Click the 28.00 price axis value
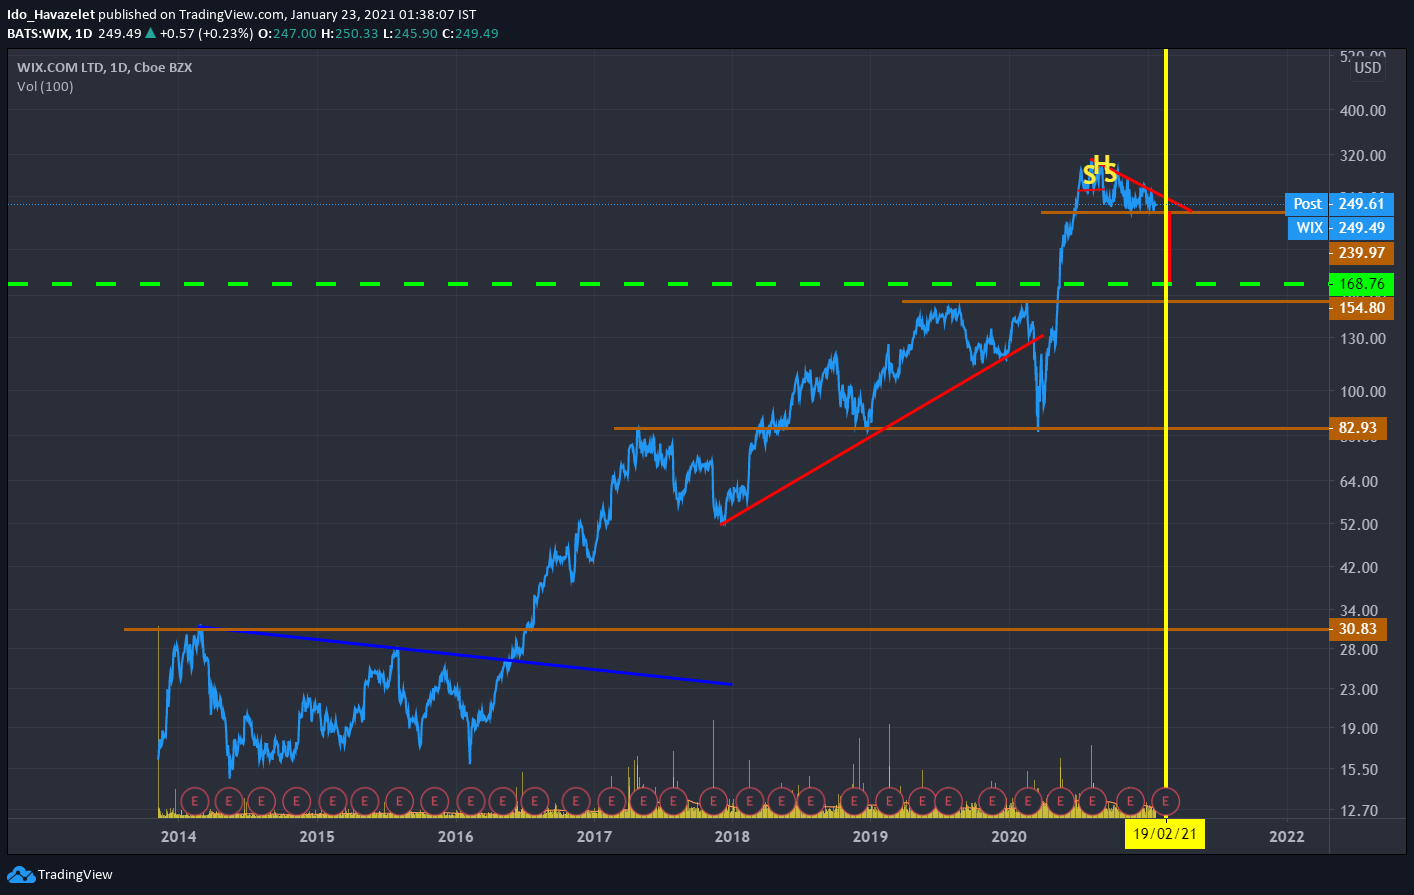Screen dimensions: 1414x895 click(1359, 649)
